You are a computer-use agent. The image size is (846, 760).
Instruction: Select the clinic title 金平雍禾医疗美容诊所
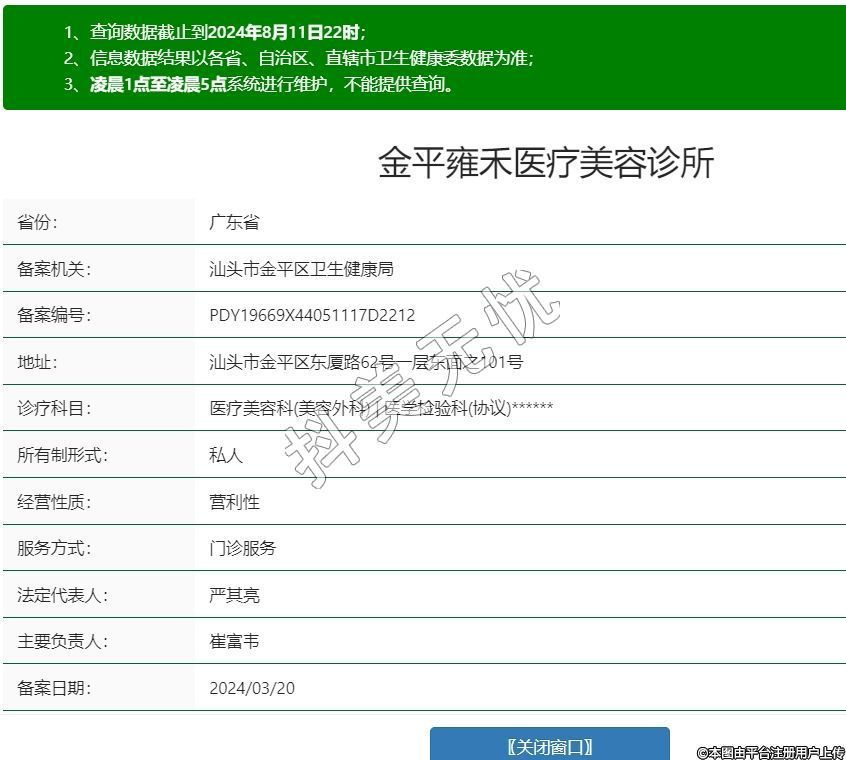546,163
